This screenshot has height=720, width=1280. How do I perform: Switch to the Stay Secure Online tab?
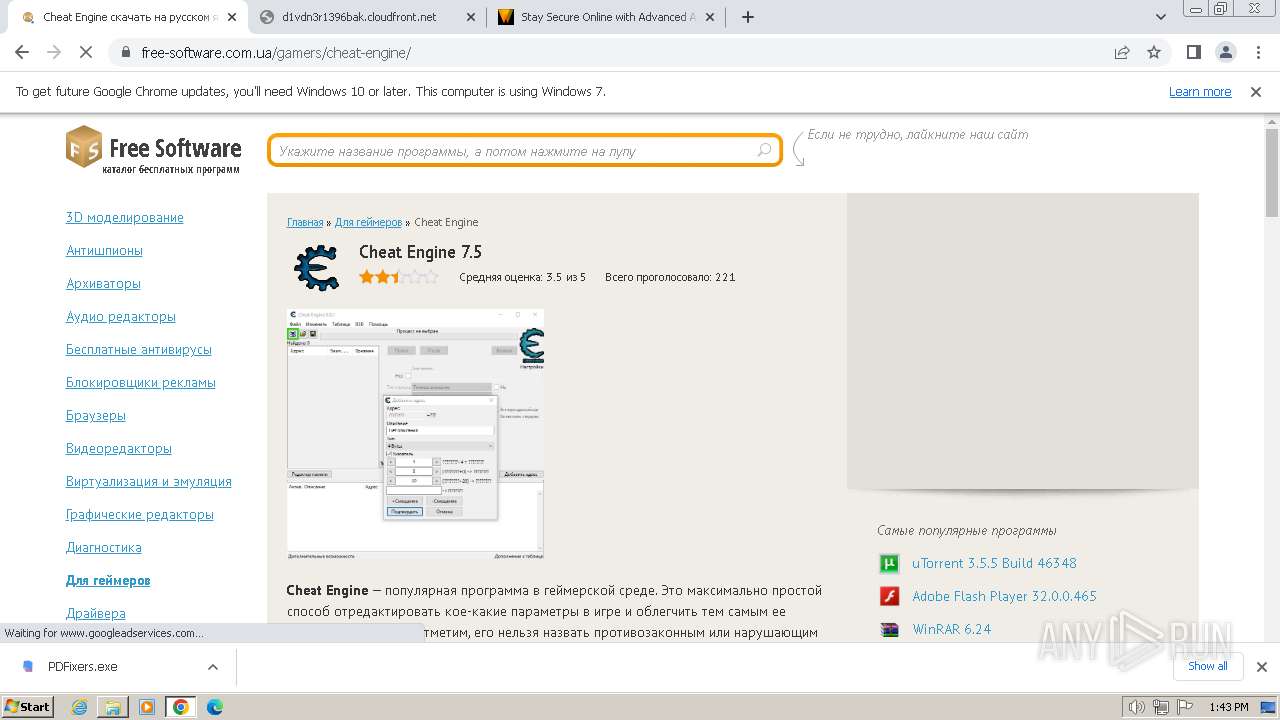(x=606, y=17)
